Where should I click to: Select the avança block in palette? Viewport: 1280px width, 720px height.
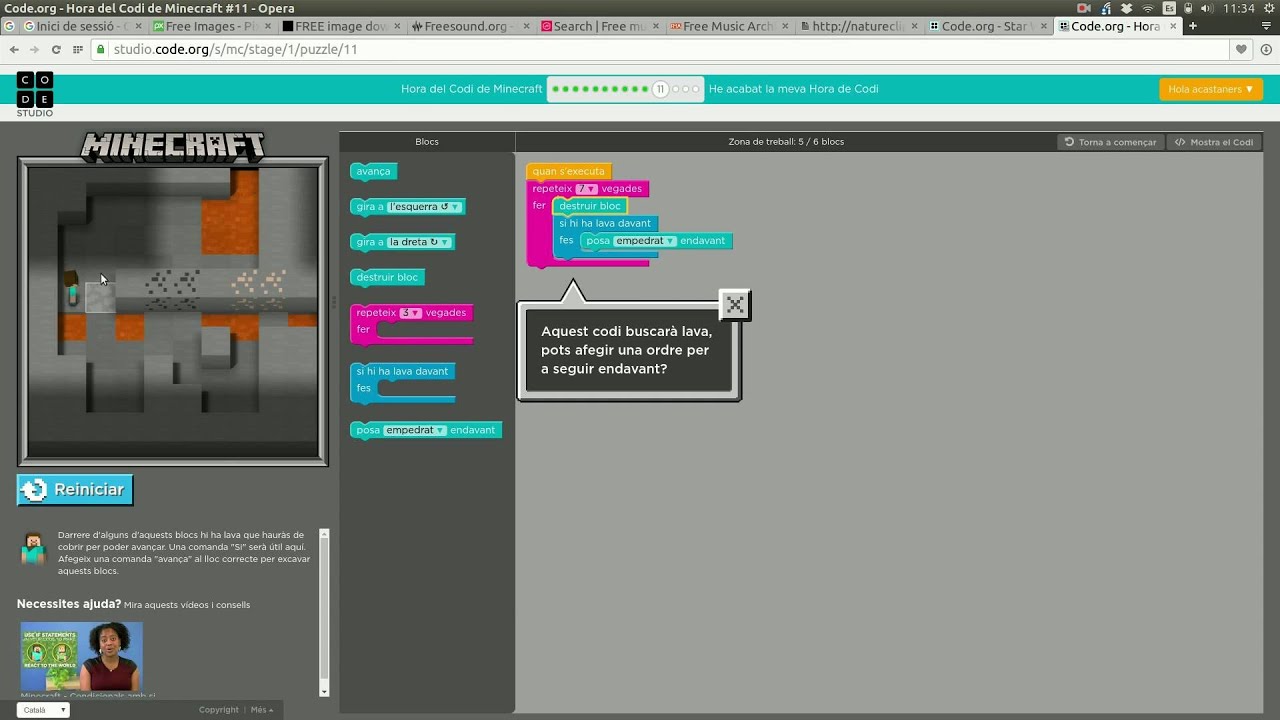(x=374, y=171)
